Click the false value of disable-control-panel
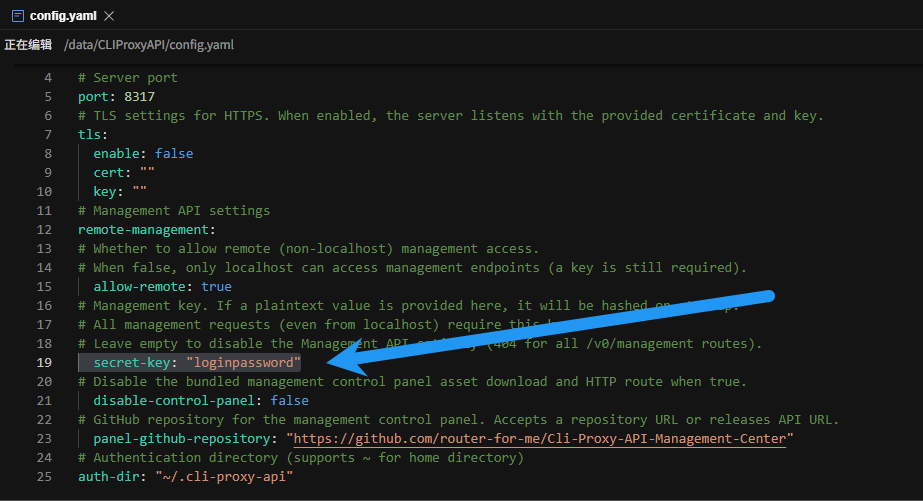This screenshot has width=923, height=501. [289, 400]
